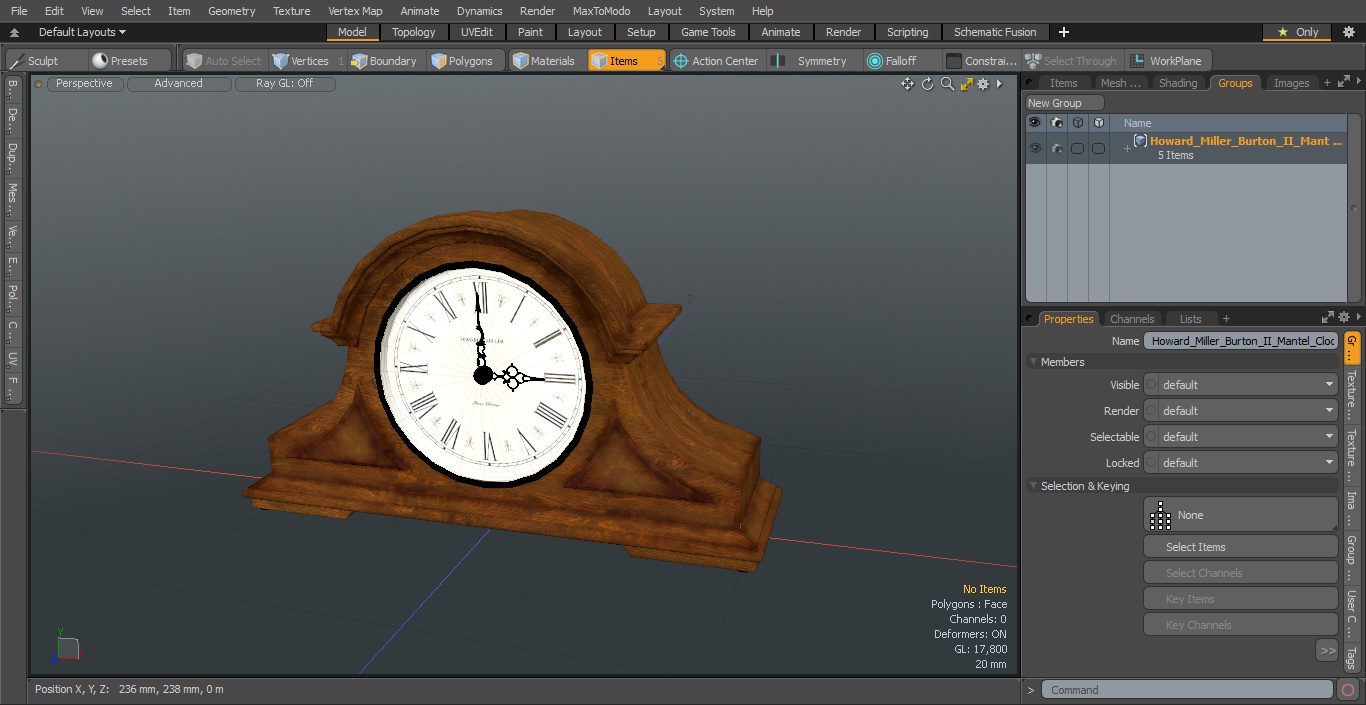Select the Sculpt tool button
The image size is (1366, 705).
pyautogui.click(x=34, y=61)
